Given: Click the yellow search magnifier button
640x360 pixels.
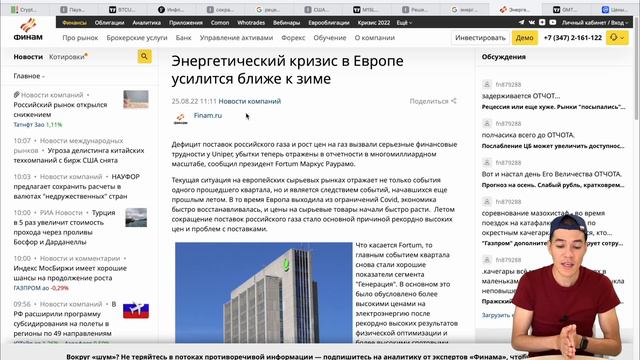Looking at the screenshot, I should (x=144, y=56).
